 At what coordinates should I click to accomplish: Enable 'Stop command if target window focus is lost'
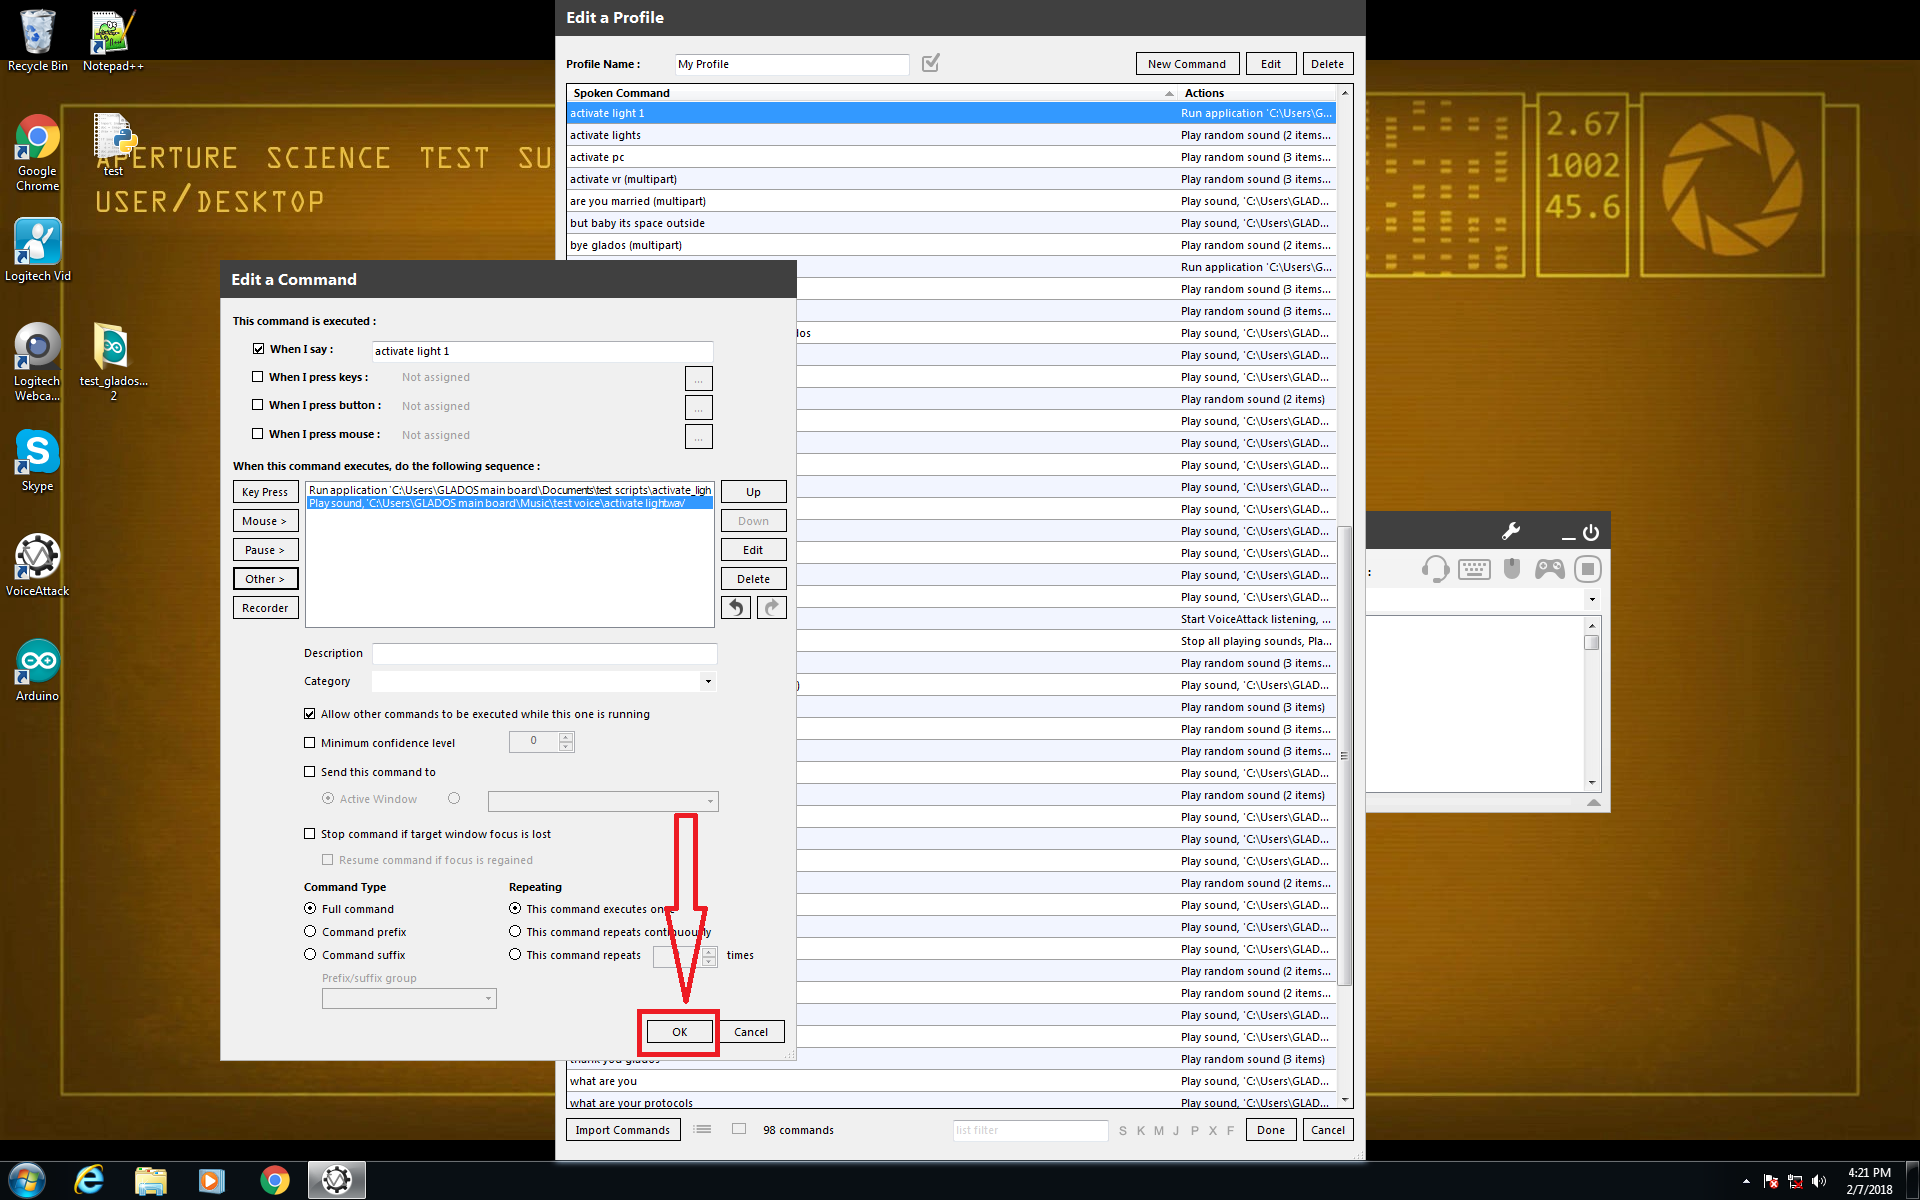pos(310,834)
